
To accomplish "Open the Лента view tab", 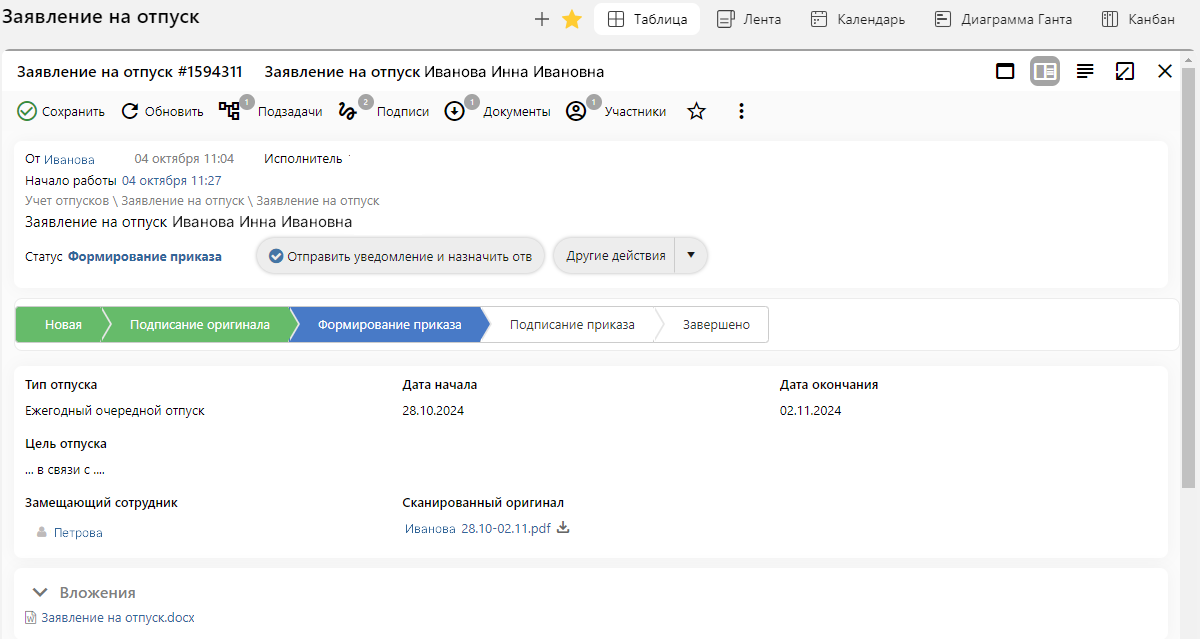I will [x=749, y=19].
